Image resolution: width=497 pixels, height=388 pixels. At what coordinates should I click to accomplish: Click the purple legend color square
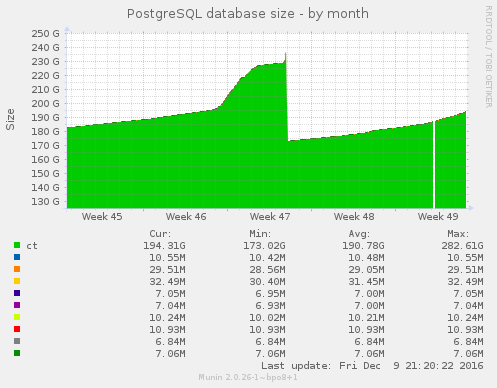tap(17, 305)
